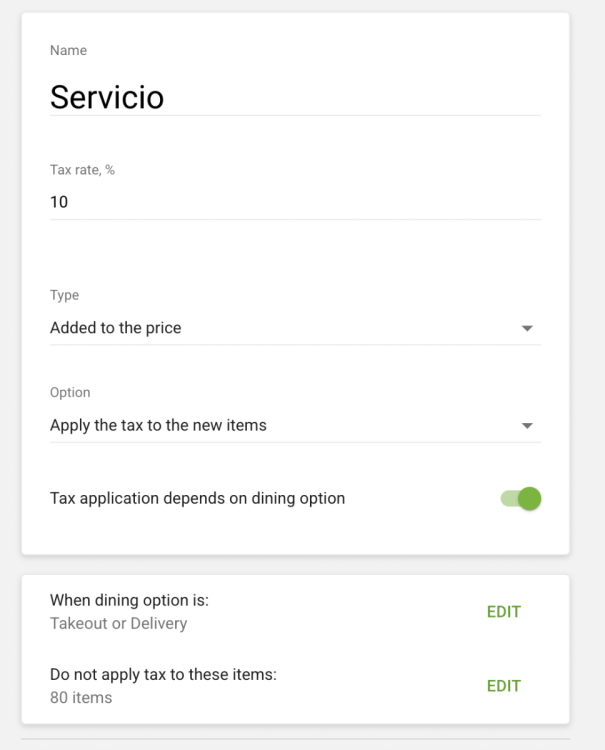Click the Name label above Servicio
The height and width of the screenshot is (750, 605).
(68, 51)
